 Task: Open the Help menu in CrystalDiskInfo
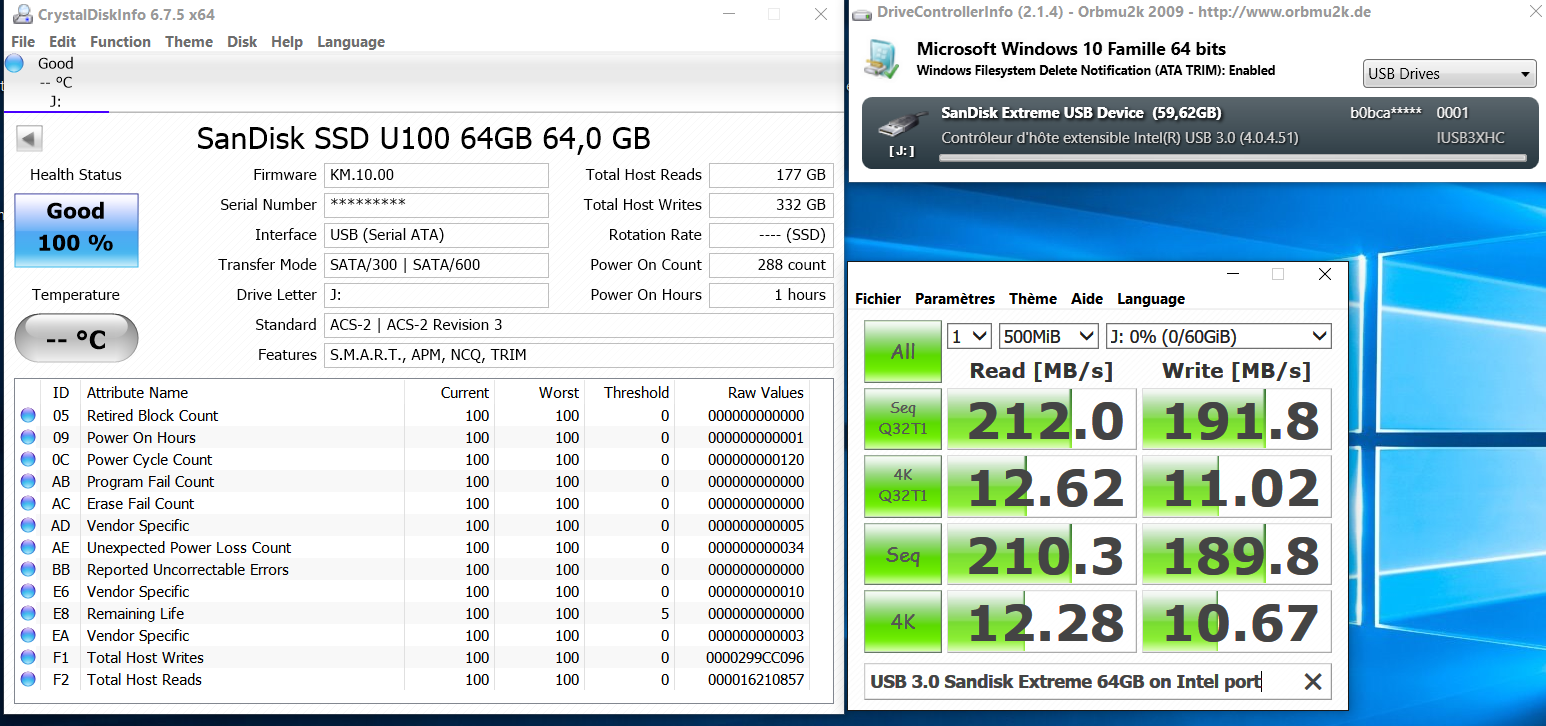pos(287,42)
